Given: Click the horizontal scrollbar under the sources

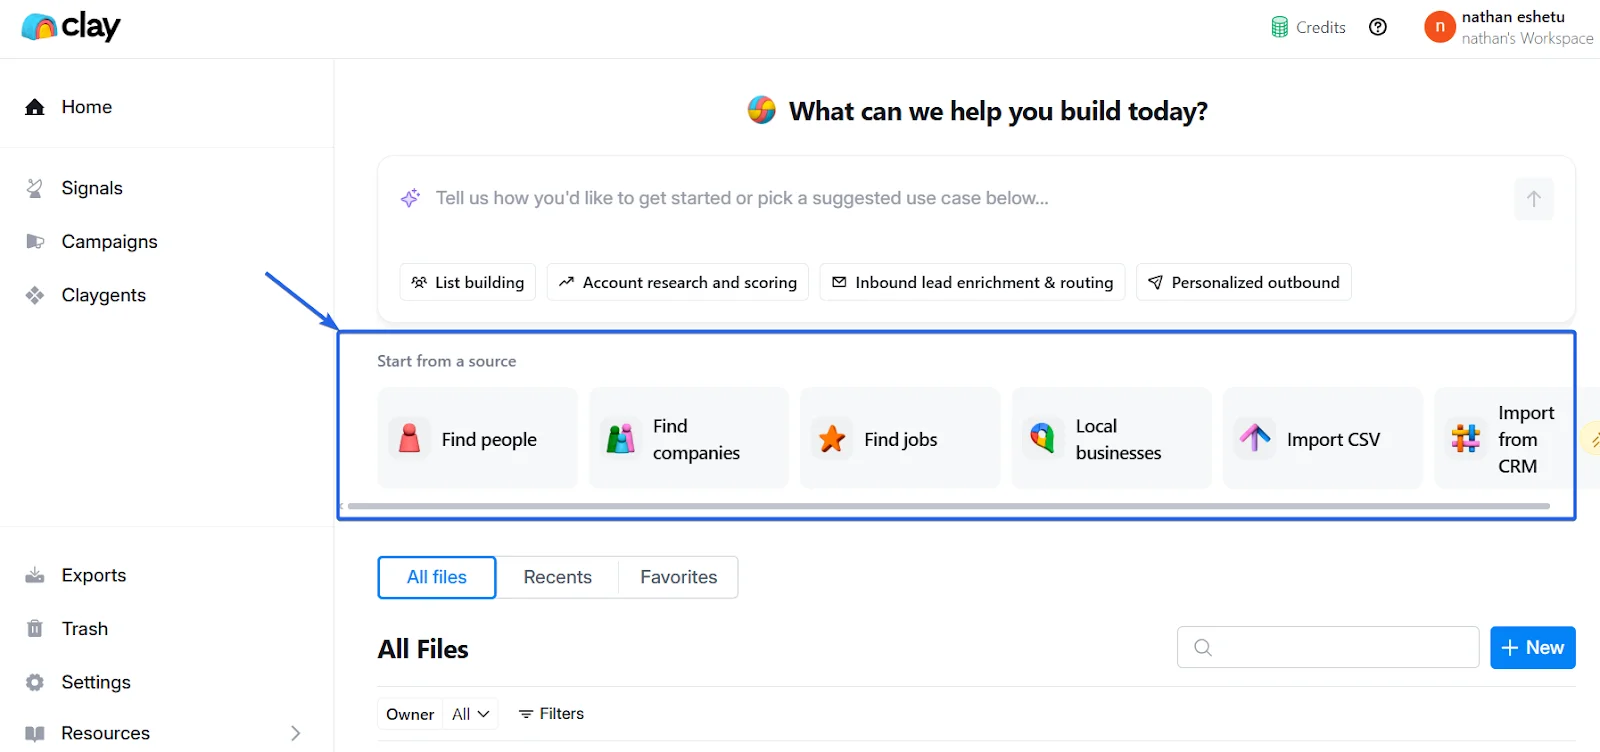Looking at the screenshot, I should coord(948,506).
